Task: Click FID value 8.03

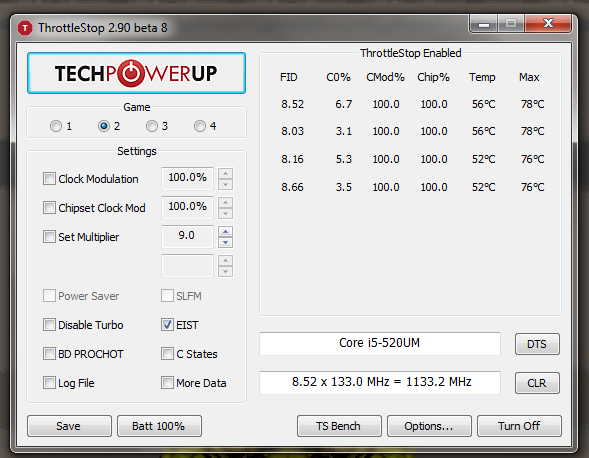Action: click(x=293, y=131)
